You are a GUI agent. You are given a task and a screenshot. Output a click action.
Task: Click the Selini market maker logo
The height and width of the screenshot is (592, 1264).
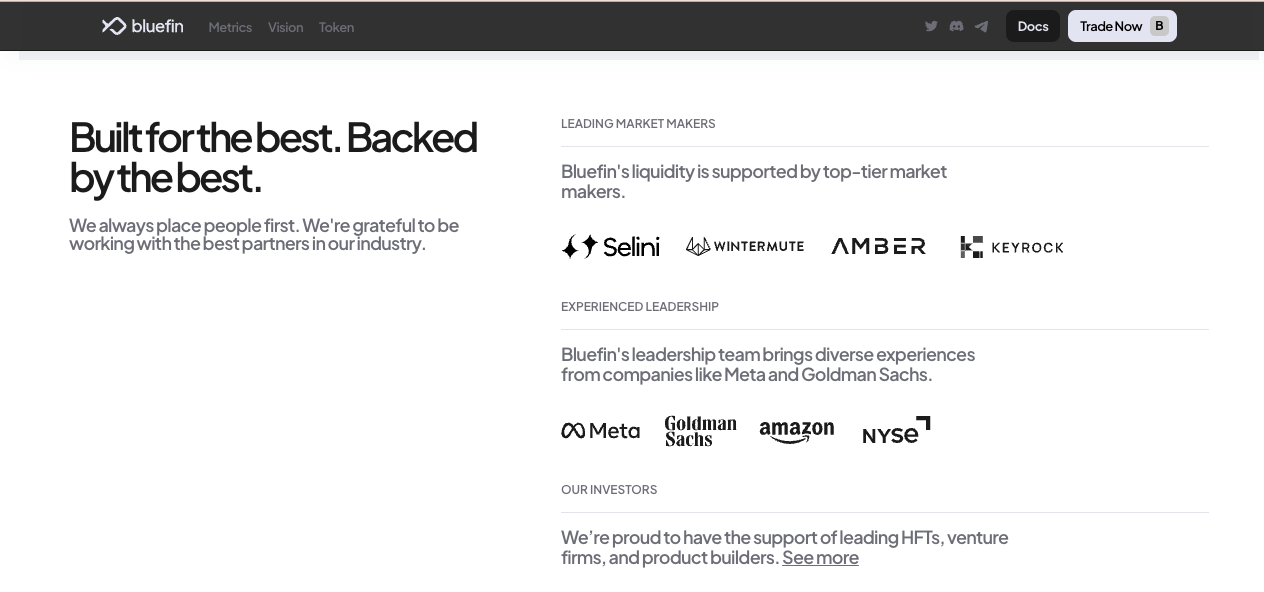[610, 246]
